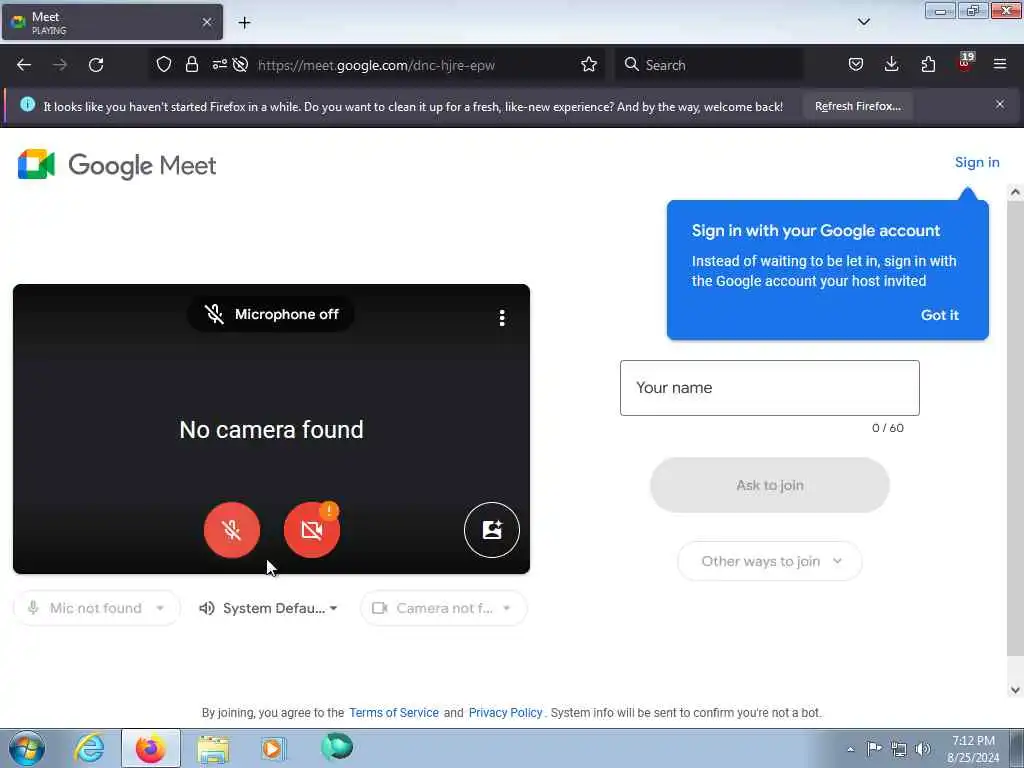Open System Default speaker dropdown

pyautogui.click(x=269, y=608)
